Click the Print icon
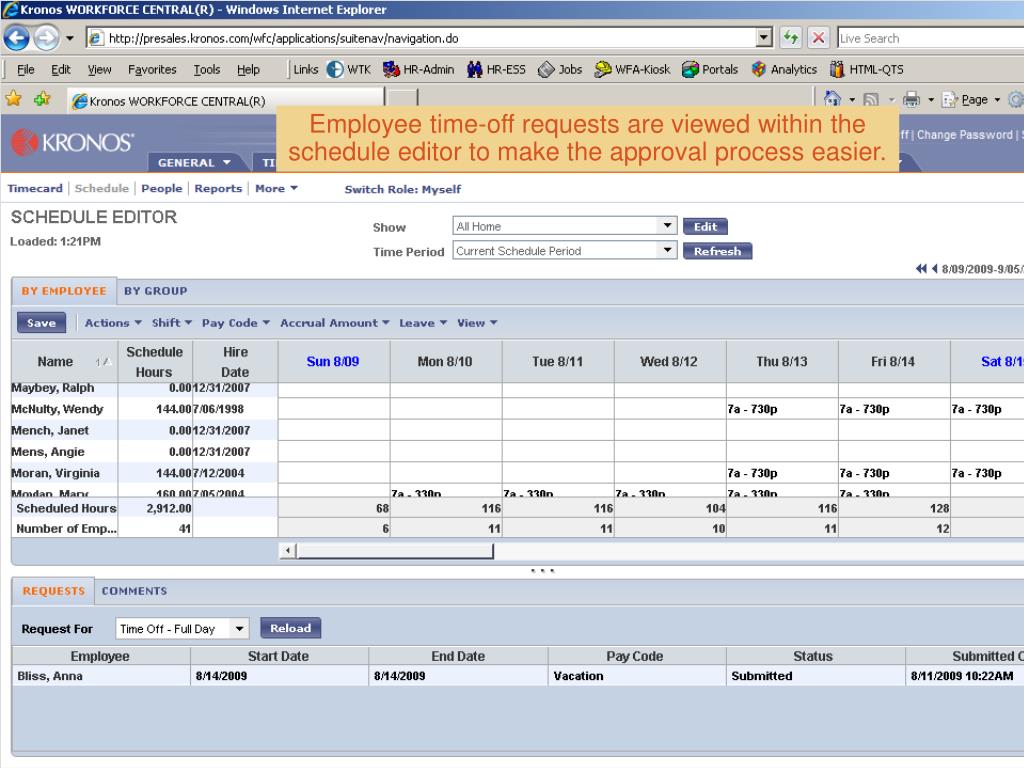1024x768 pixels. (911, 99)
